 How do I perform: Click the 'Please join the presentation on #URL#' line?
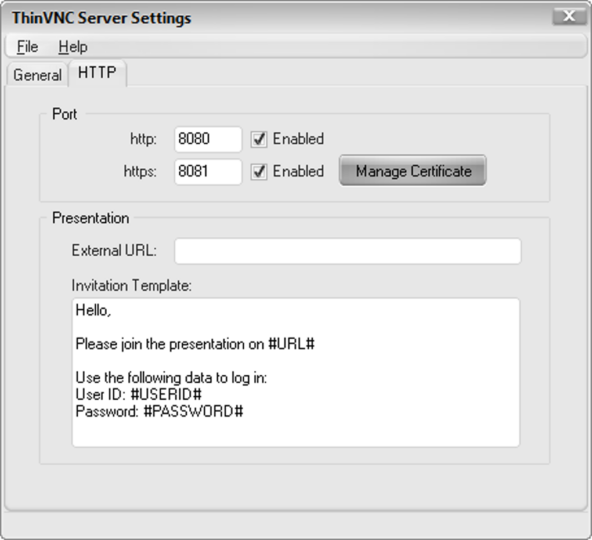(195, 344)
